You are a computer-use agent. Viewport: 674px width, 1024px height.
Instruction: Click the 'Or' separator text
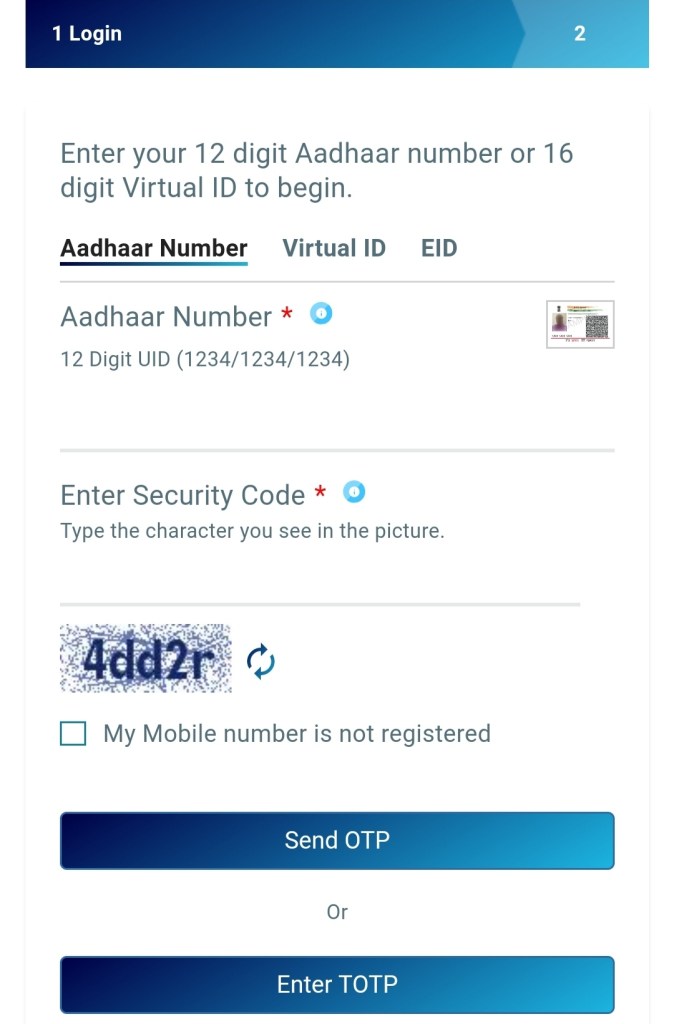point(337,912)
